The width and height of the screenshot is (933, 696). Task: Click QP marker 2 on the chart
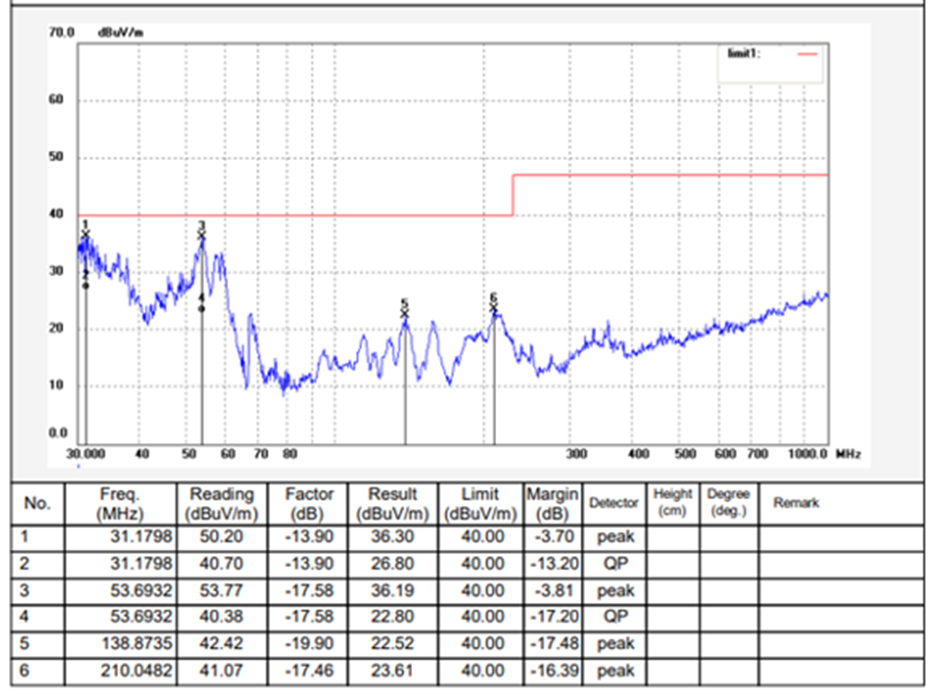pyautogui.click(x=86, y=286)
